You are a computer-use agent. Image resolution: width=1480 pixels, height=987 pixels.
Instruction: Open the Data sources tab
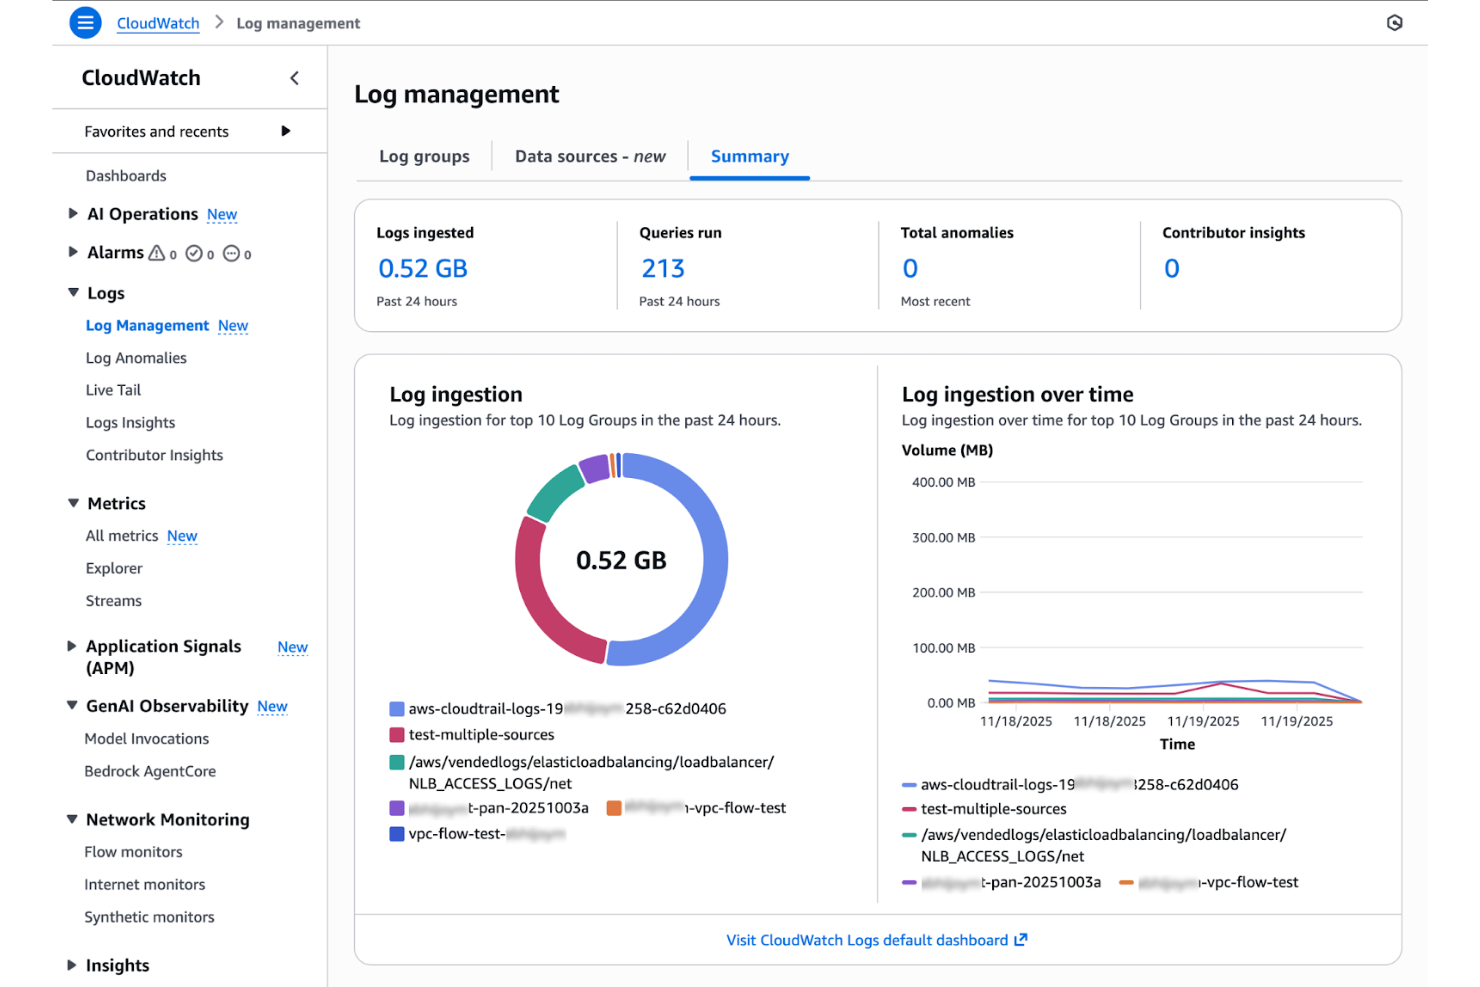point(590,156)
